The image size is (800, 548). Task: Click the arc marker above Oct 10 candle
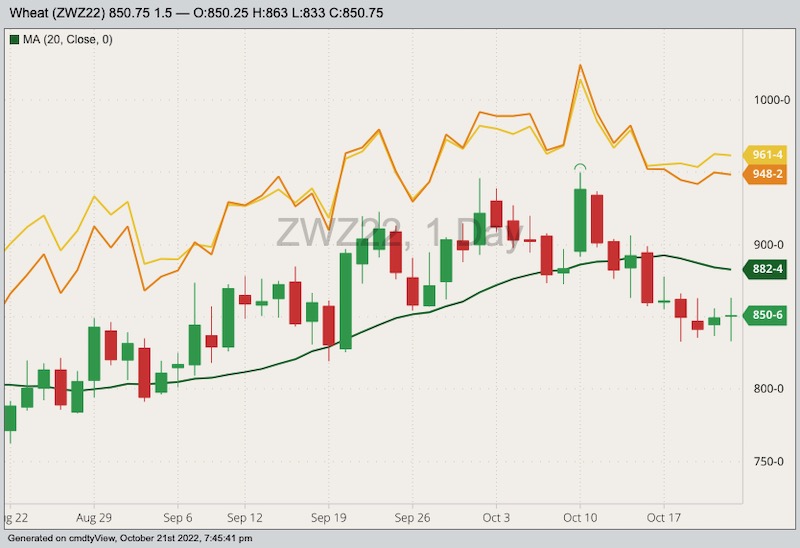[x=580, y=167]
